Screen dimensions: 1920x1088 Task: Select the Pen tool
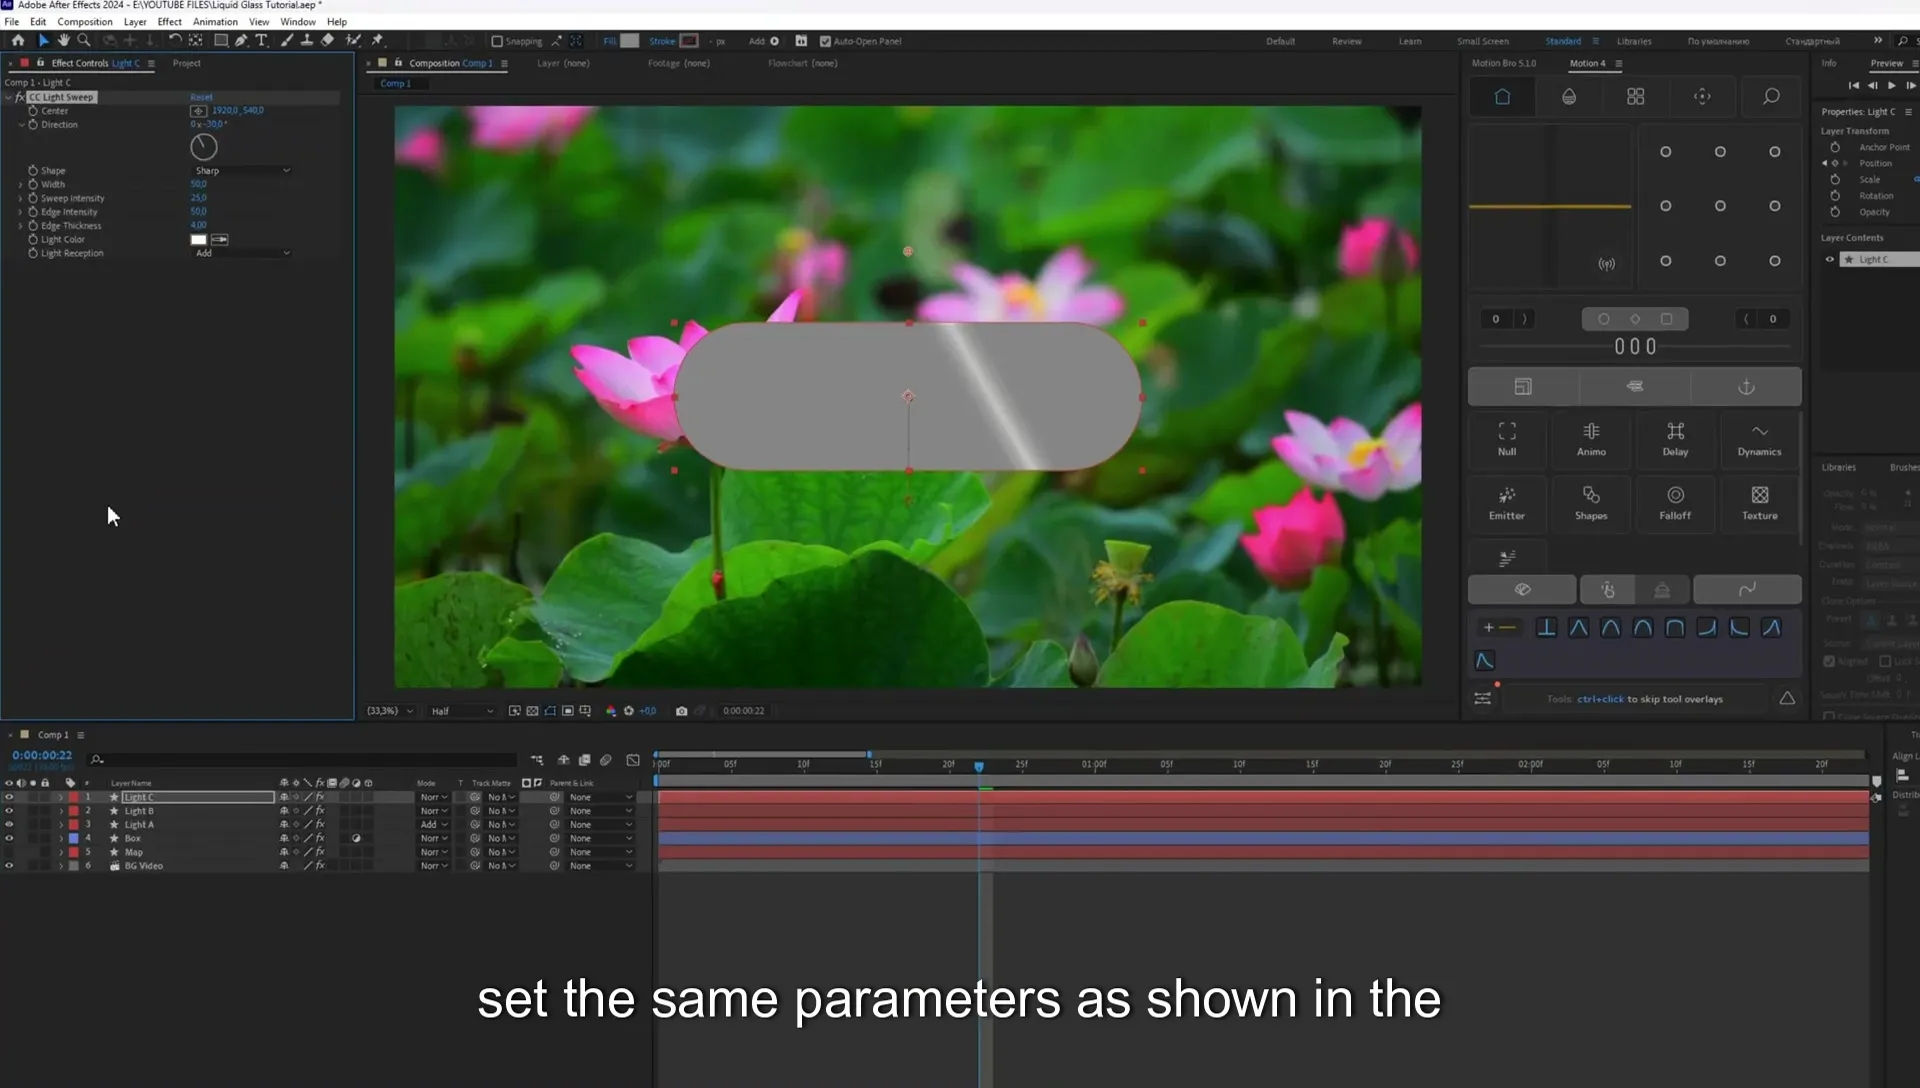coord(241,41)
